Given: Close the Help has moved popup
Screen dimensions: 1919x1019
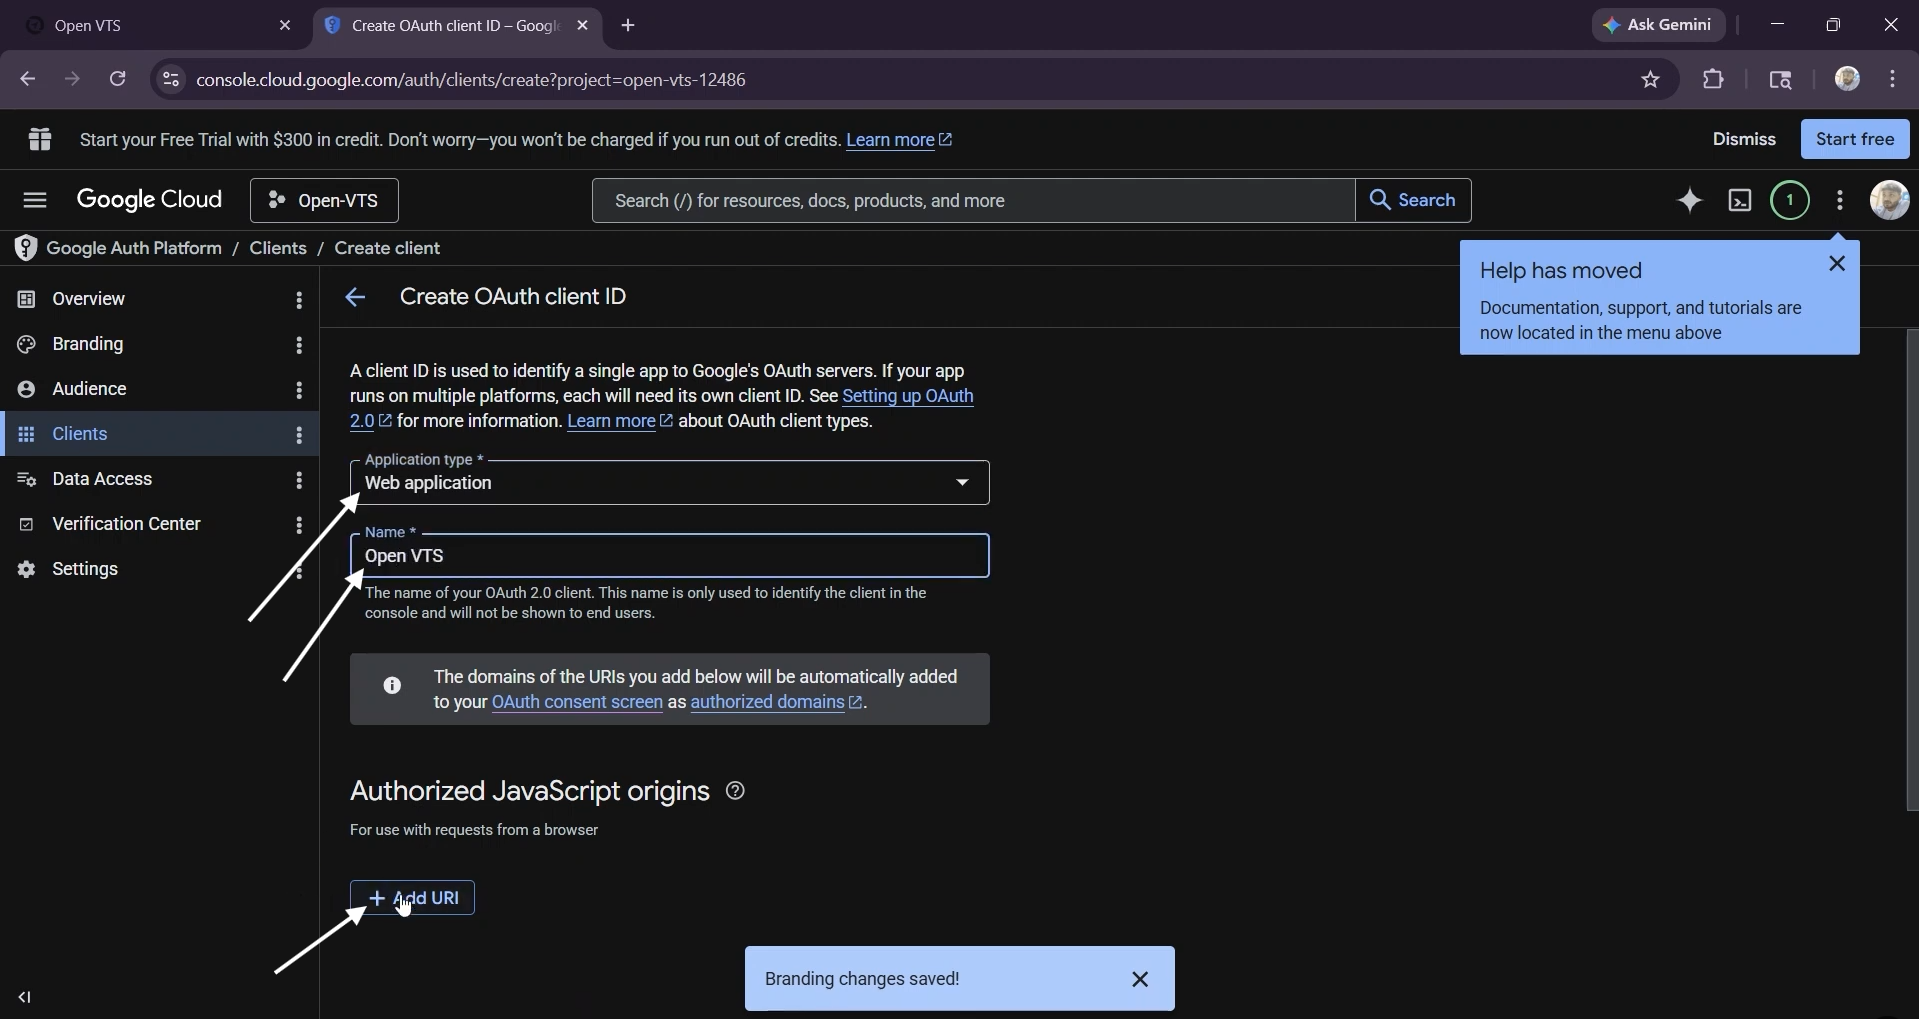Looking at the screenshot, I should click(x=1836, y=264).
